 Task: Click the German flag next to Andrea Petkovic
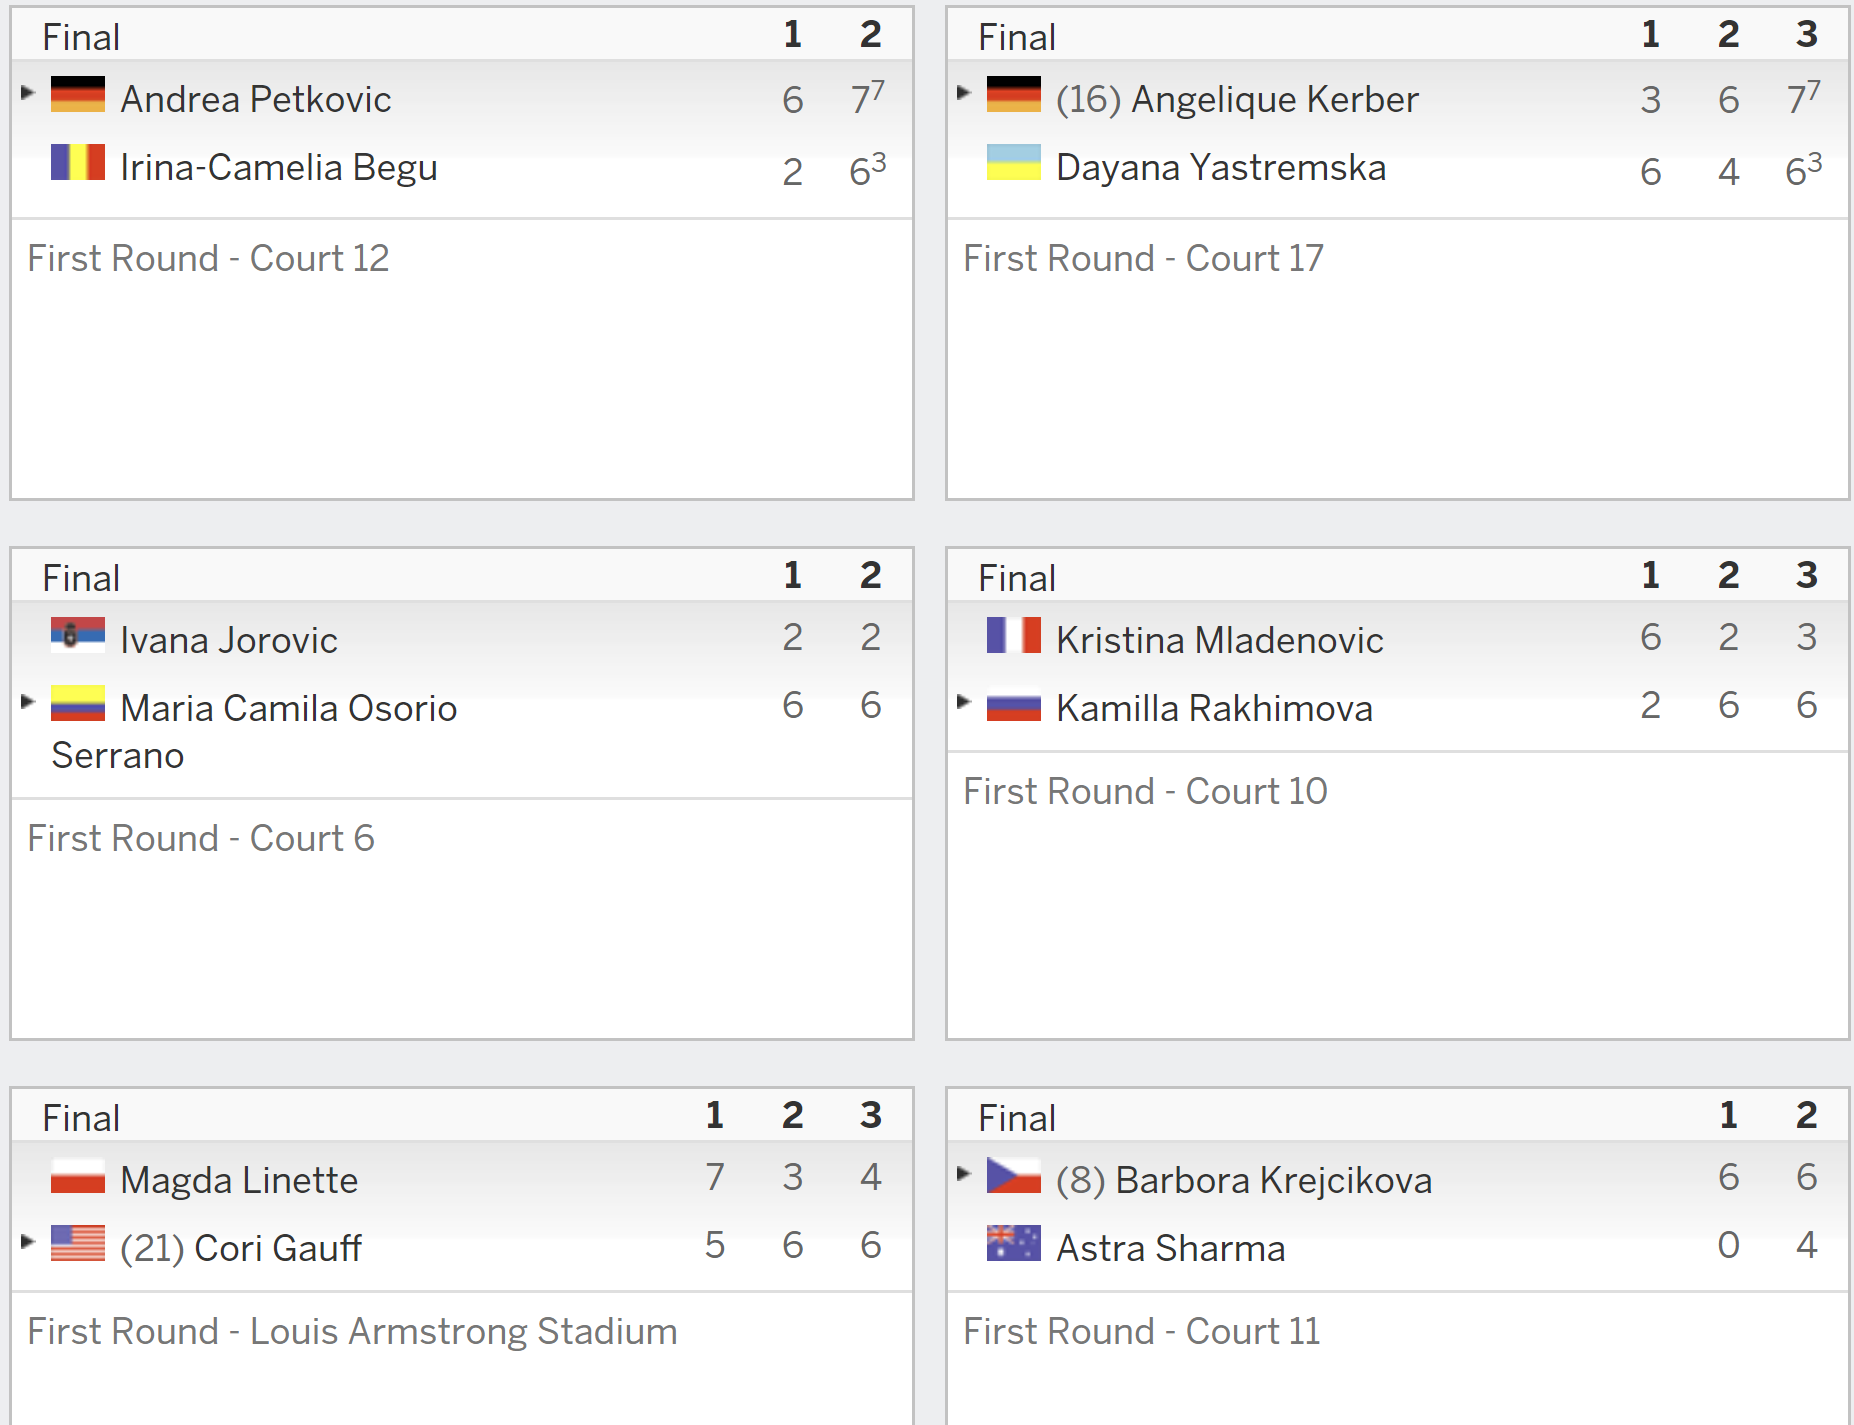coord(78,94)
